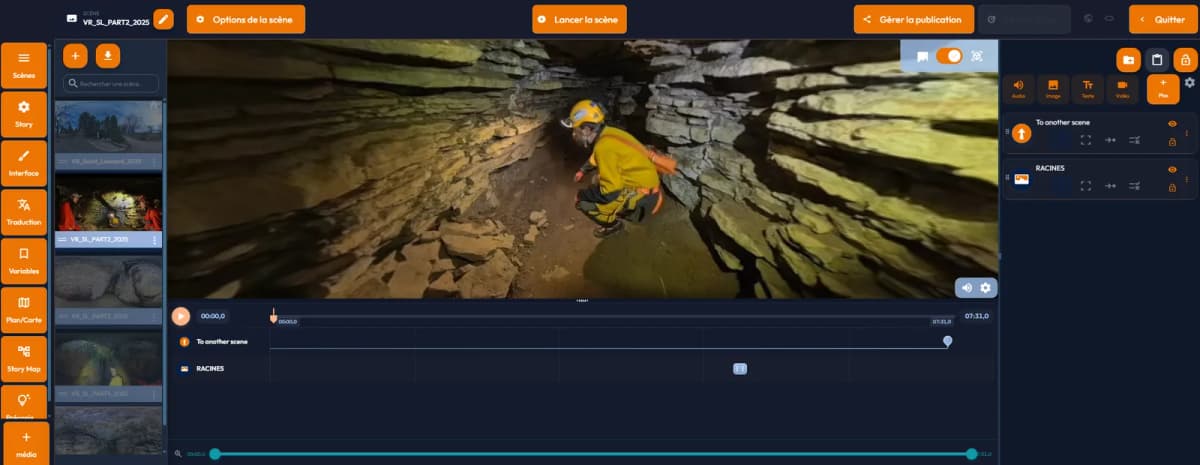Click the Options de la scène button
The image size is (1200, 465).
(245, 19)
